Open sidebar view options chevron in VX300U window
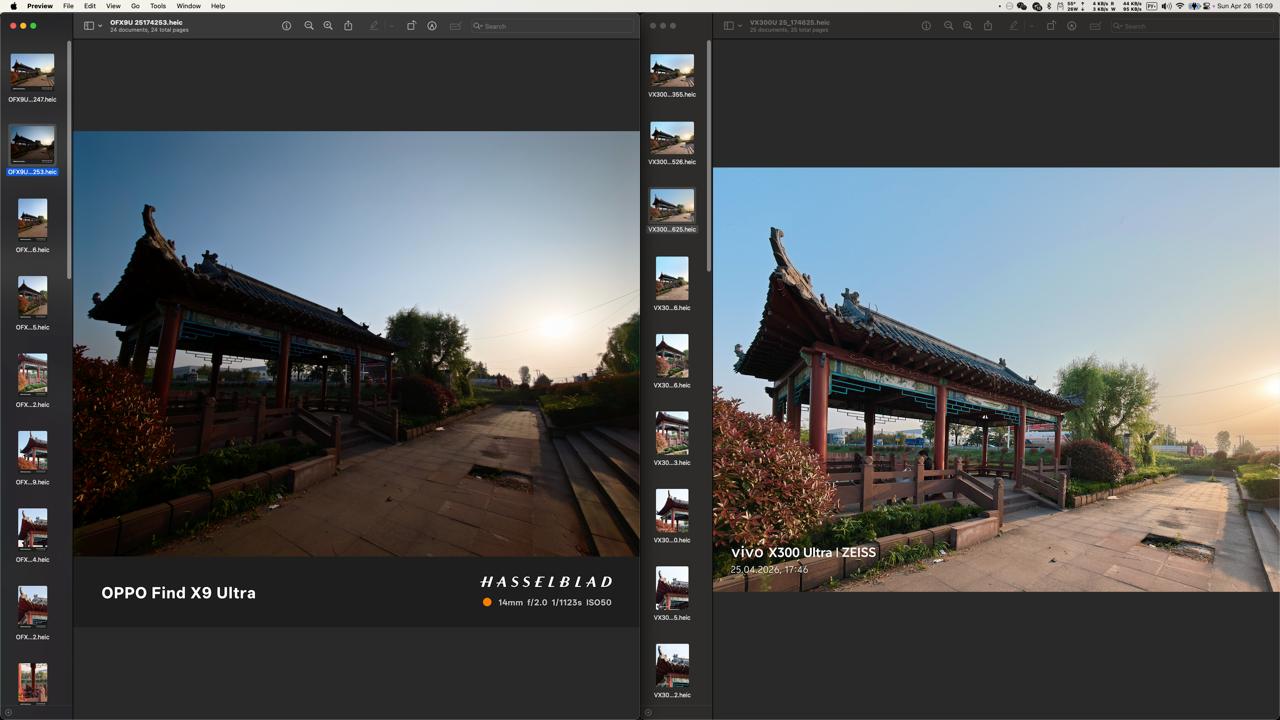 click(740, 26)
